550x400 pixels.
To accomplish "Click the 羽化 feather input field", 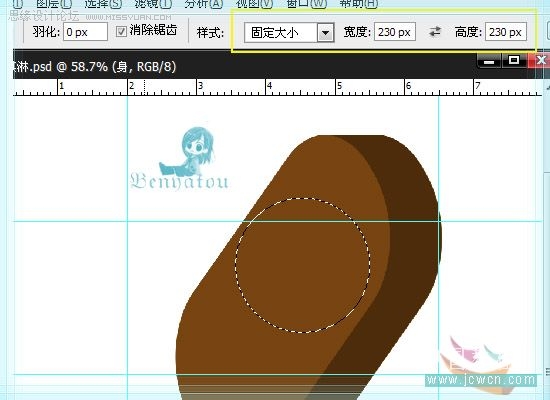I will (85, 32).
